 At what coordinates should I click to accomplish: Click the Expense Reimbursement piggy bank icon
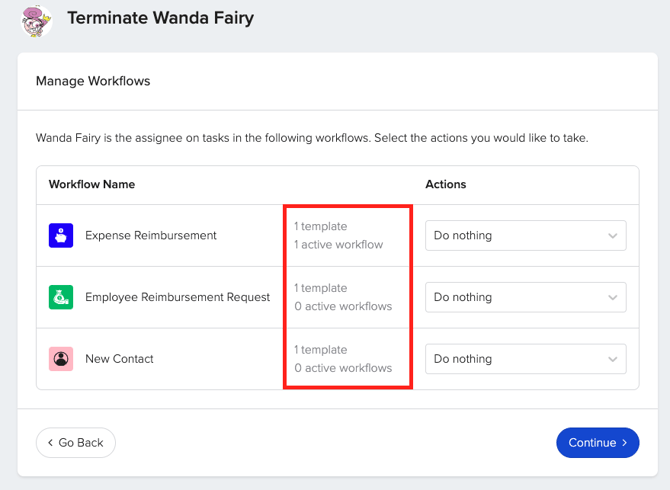[61, 235]
